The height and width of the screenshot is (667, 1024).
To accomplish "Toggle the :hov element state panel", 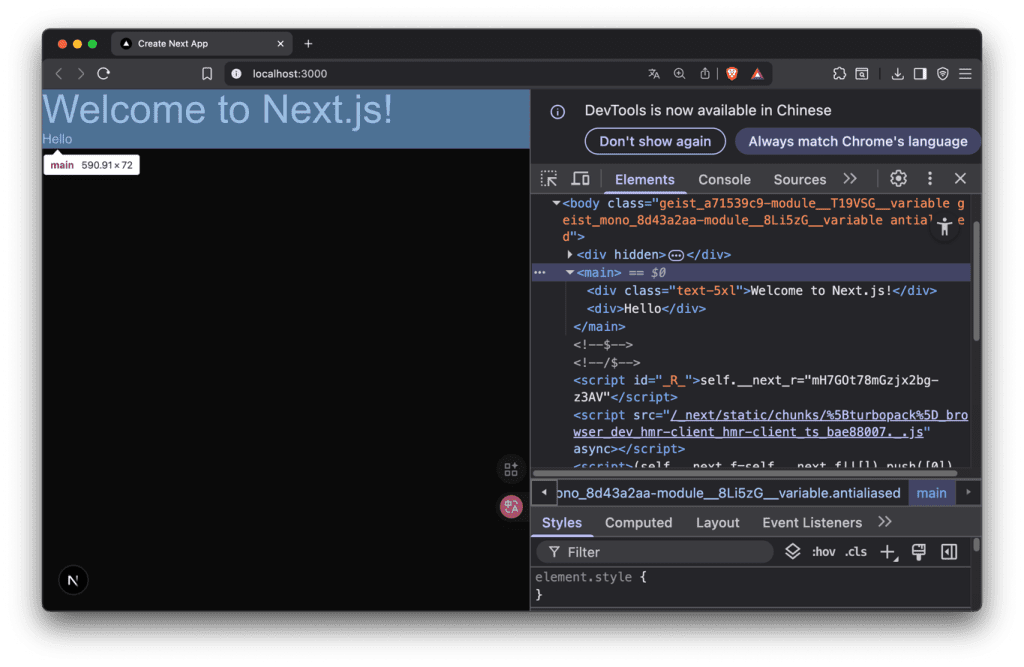I will tap(823, 552).
